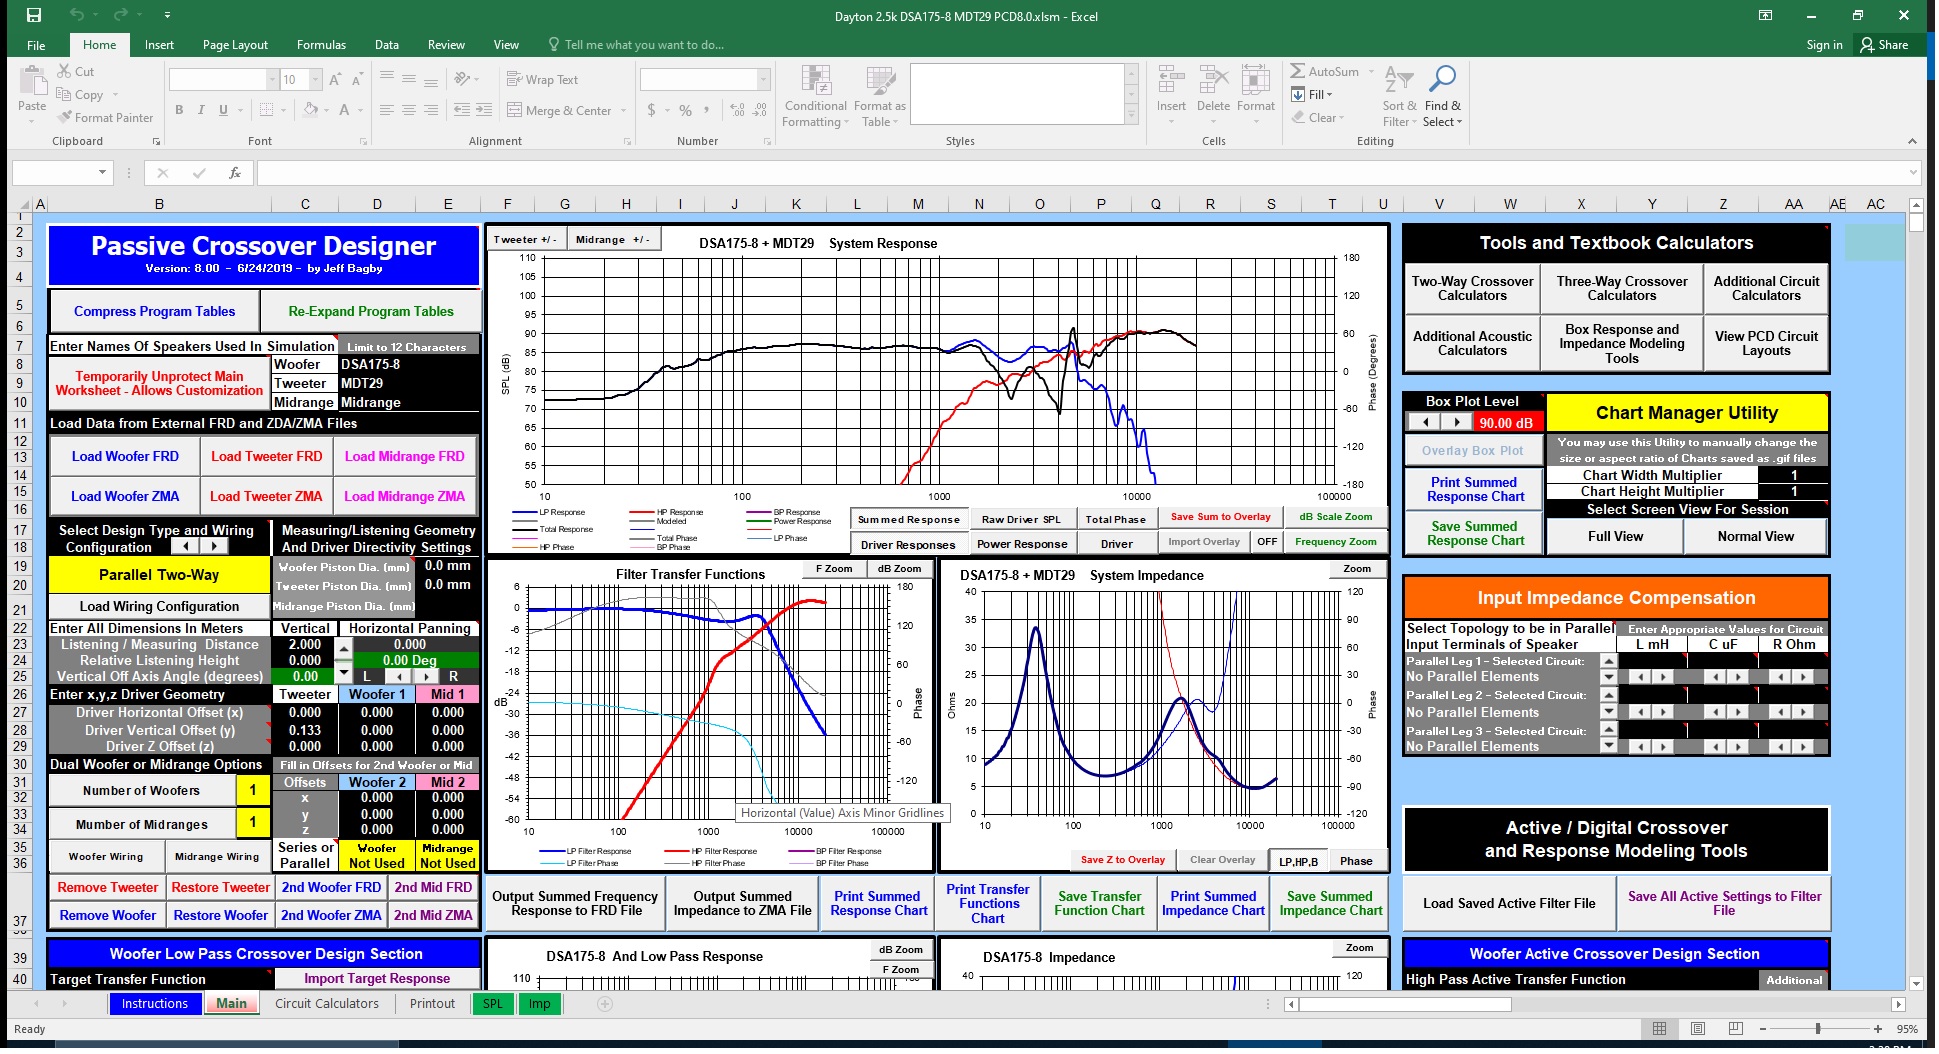Toggle Bold formatting icon
This screenshot has height=1054, width=1939.
coord(179,110)
